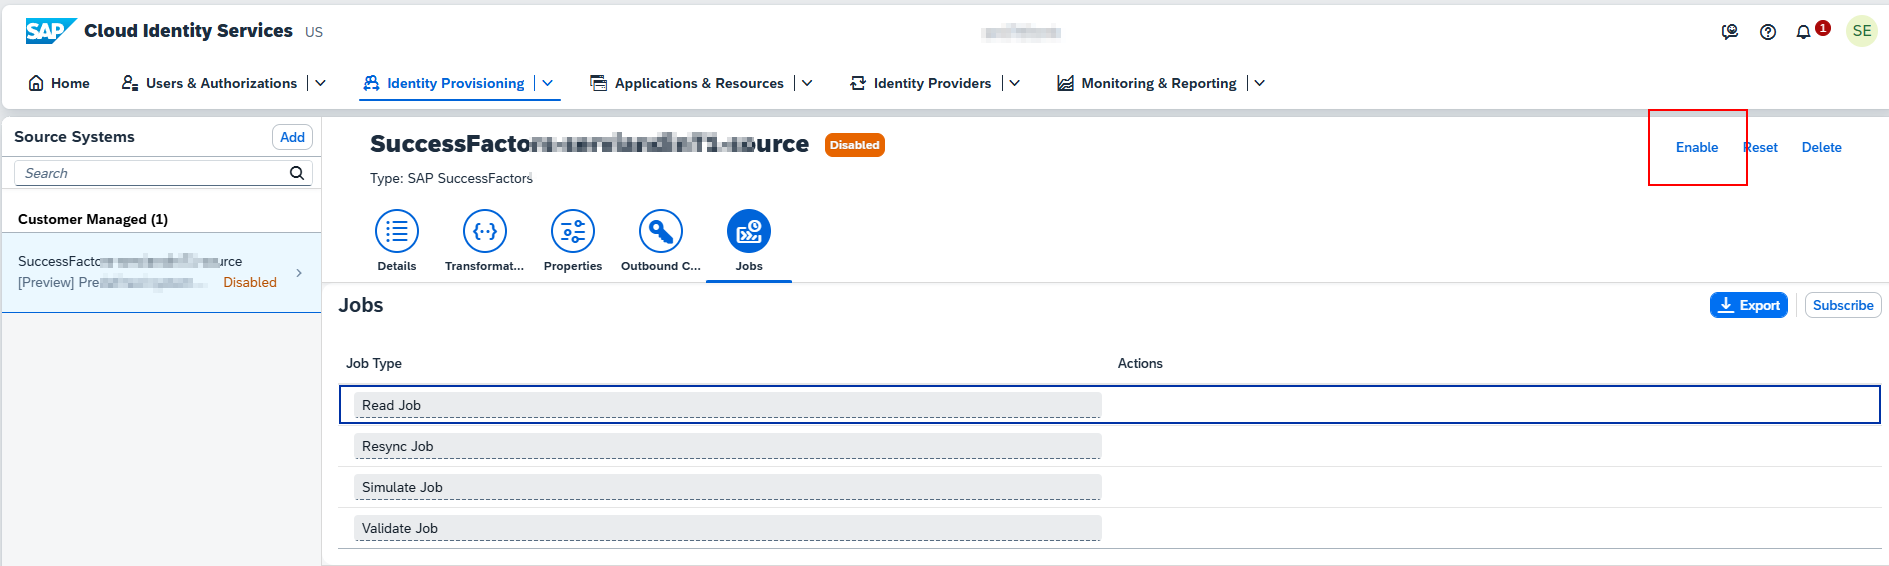Open Identity Provisioning menu
This screenshot has height=566, width=1889.
(455, 83)
